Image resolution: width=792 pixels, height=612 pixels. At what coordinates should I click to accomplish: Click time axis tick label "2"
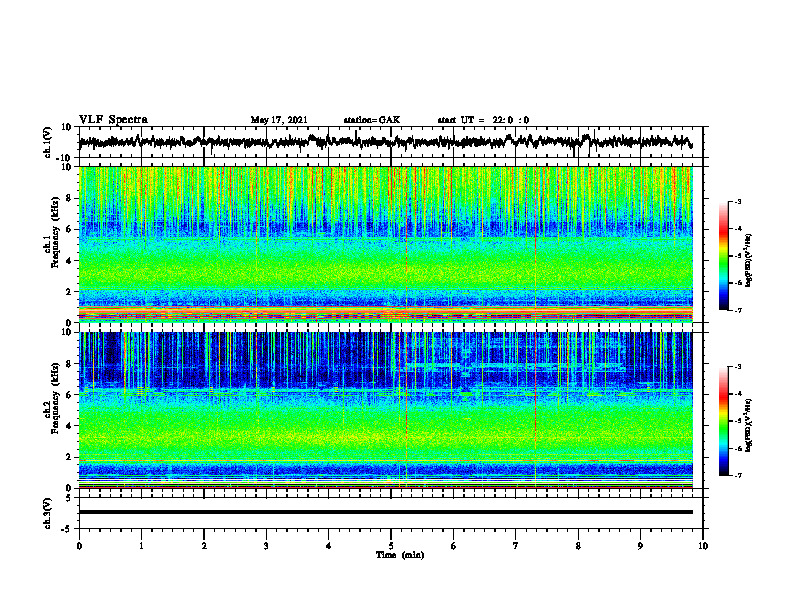click(x=204, y=546)
